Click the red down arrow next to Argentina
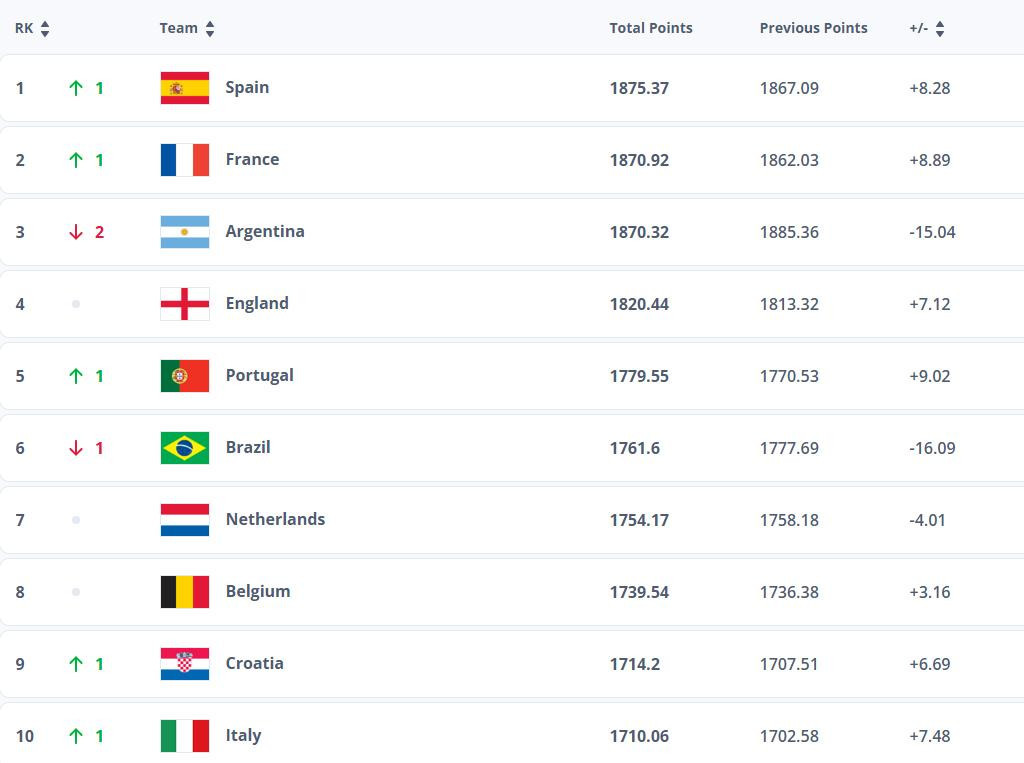 coord(78,231)
